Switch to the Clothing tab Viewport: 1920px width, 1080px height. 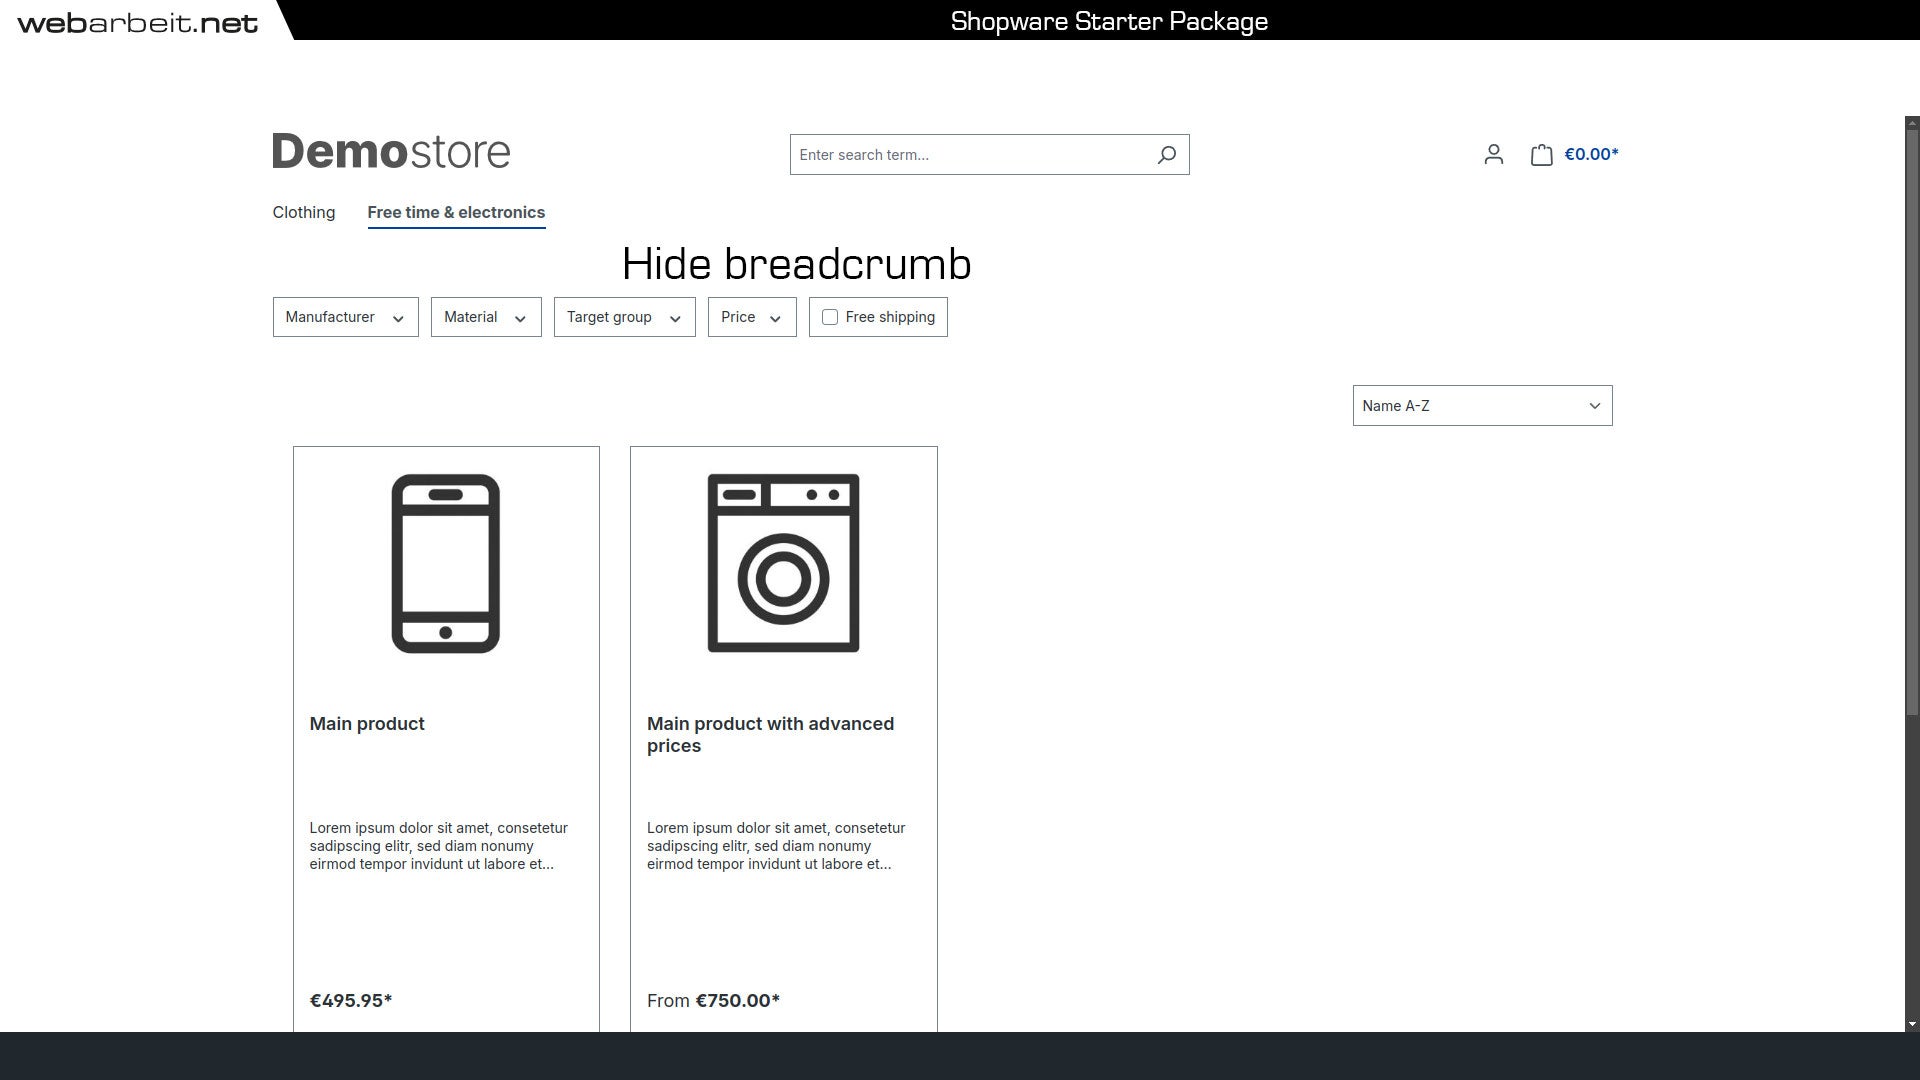303,211
